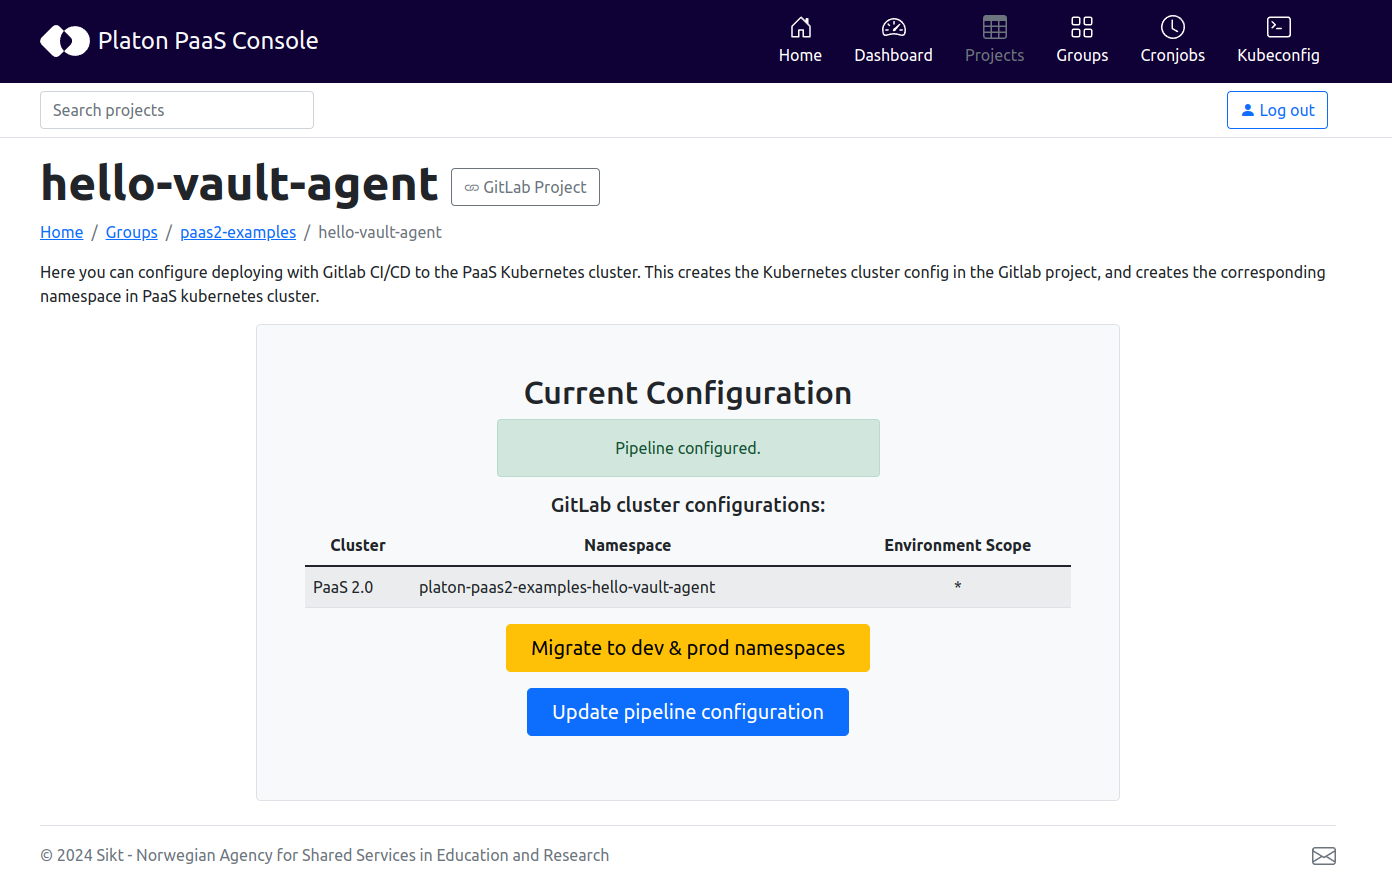1392x882 pixels.
Task: Click the Home label in navbar
Action: pyautogui.click(x=801, y=55)
